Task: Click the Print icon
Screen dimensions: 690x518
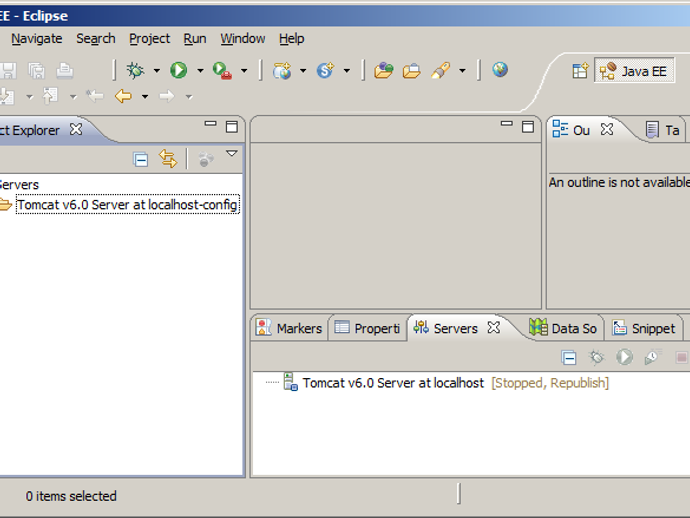Action: click(65, 70)
